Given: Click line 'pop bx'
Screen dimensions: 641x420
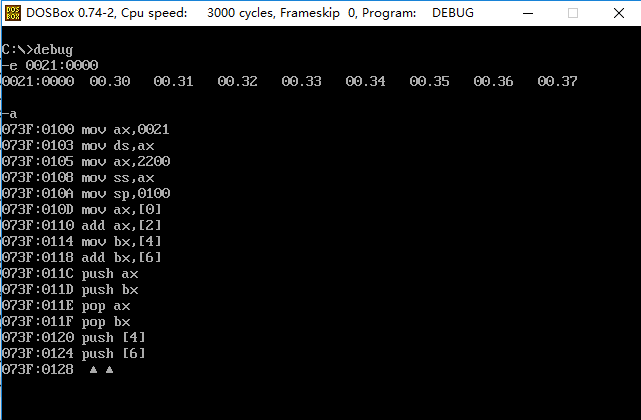Looking at the screenshot, I should [66, 321].
